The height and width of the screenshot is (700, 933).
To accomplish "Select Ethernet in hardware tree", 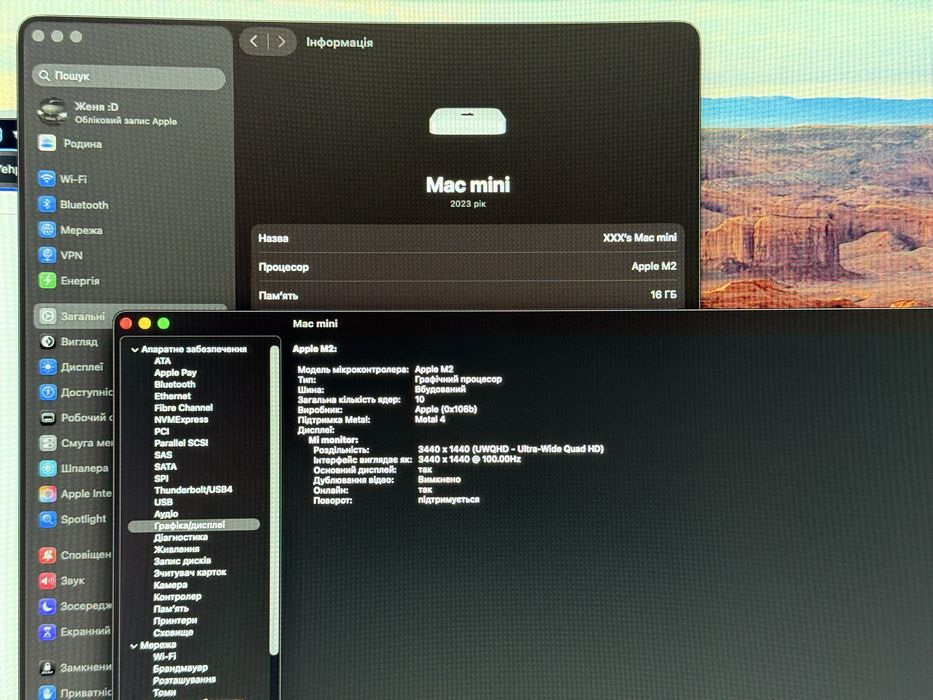I will [173, 396].
